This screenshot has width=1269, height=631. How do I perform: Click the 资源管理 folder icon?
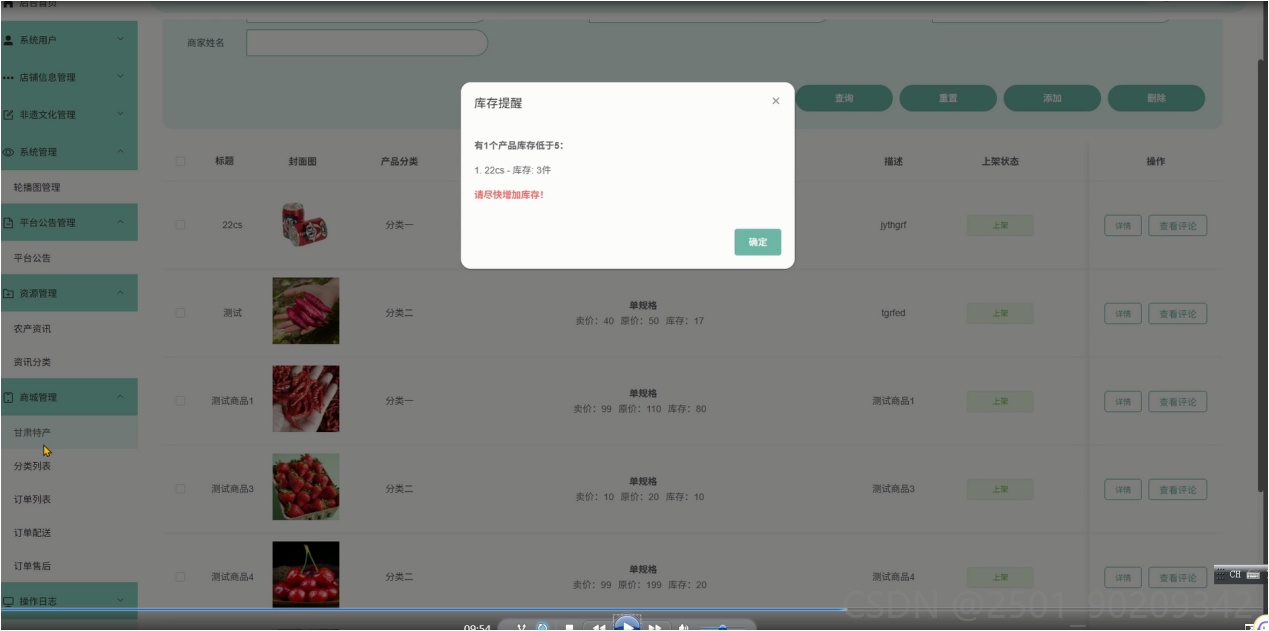[9, 294]
